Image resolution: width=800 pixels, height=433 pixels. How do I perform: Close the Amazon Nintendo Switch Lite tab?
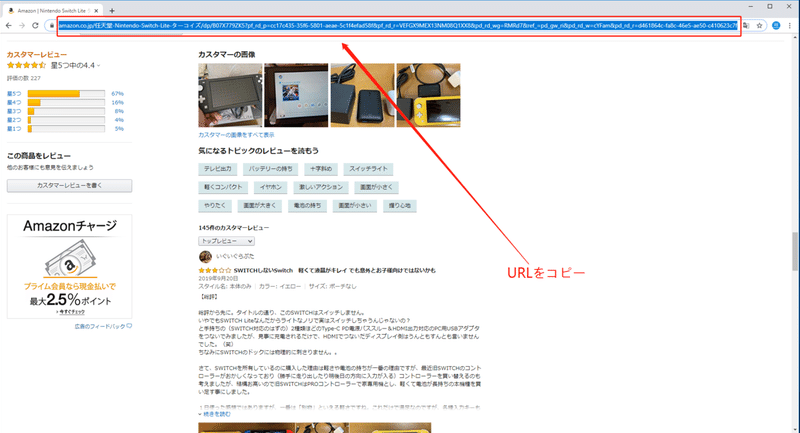(x=96, y=10)
